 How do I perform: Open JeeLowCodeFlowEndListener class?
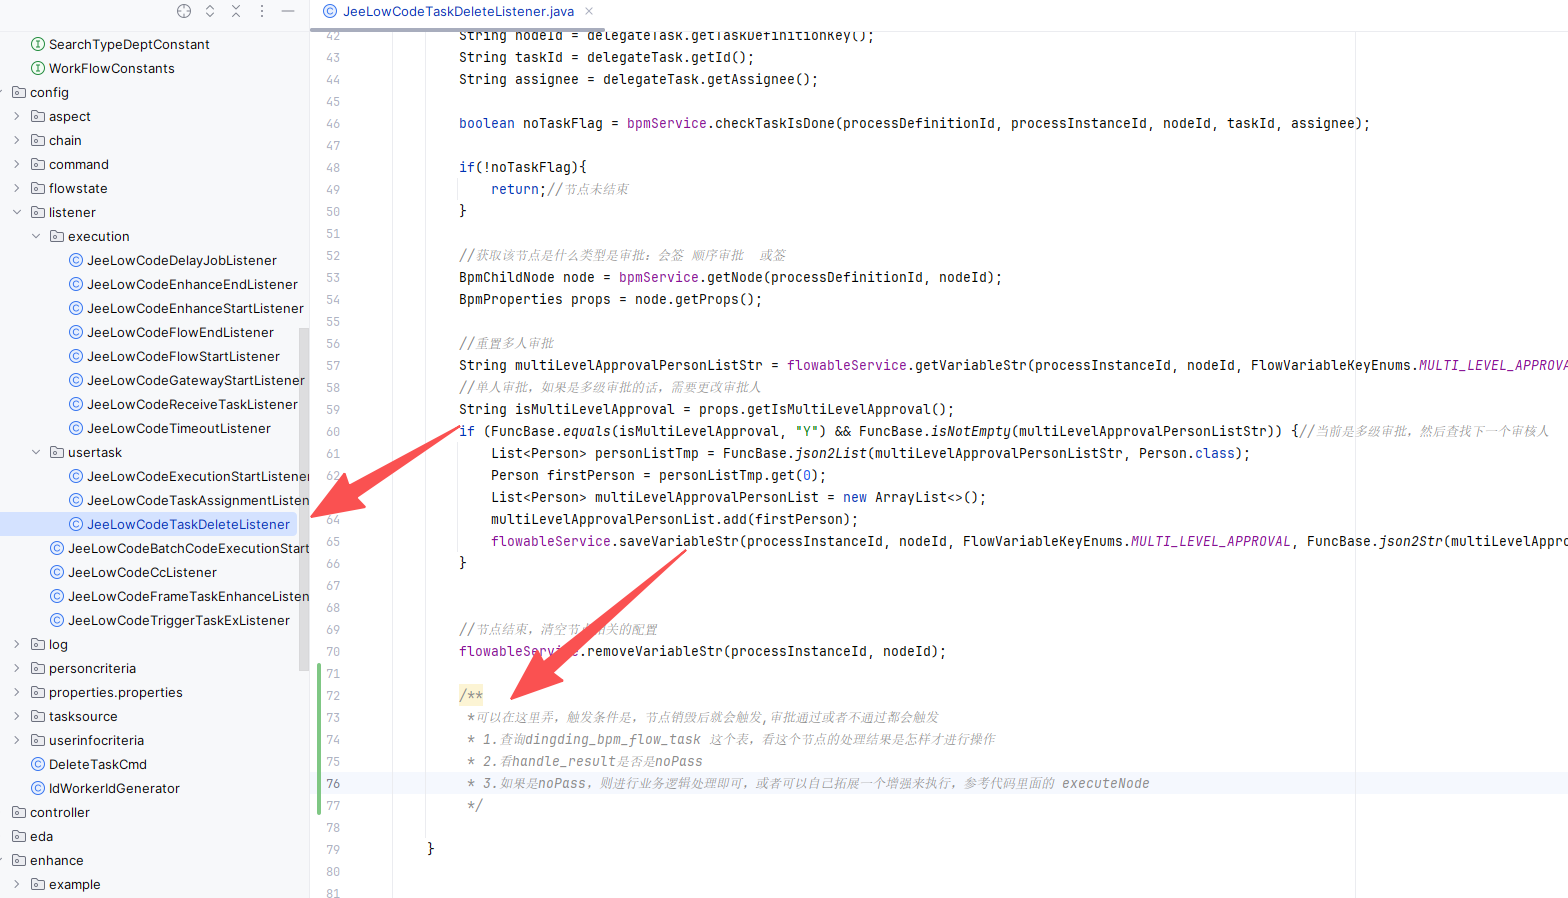[180, 332]
